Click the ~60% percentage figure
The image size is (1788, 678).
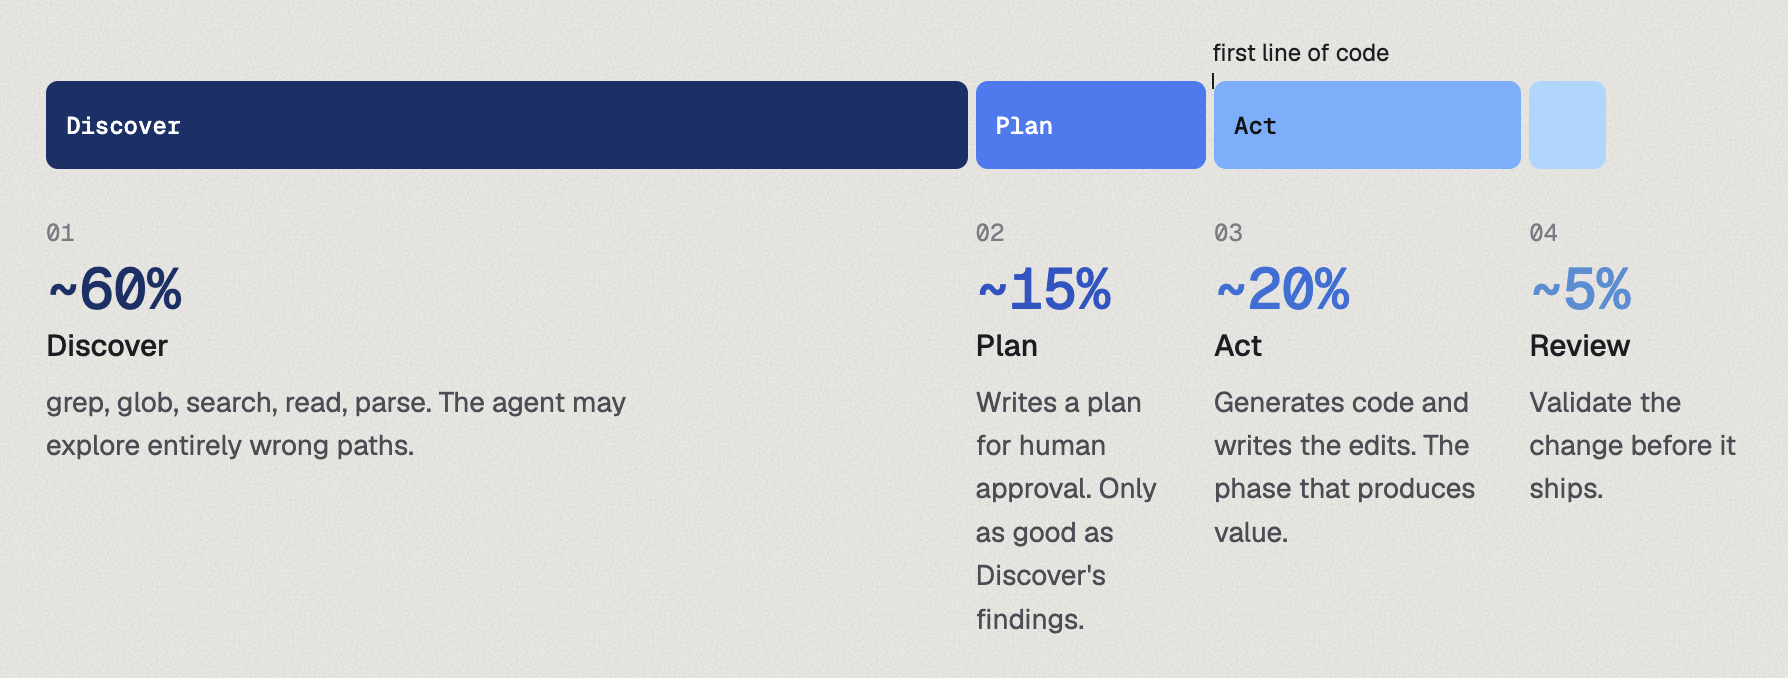click(115, 290)
